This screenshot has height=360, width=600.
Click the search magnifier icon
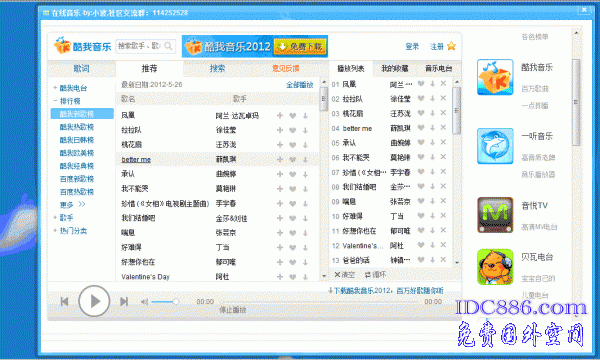point(168,46)
